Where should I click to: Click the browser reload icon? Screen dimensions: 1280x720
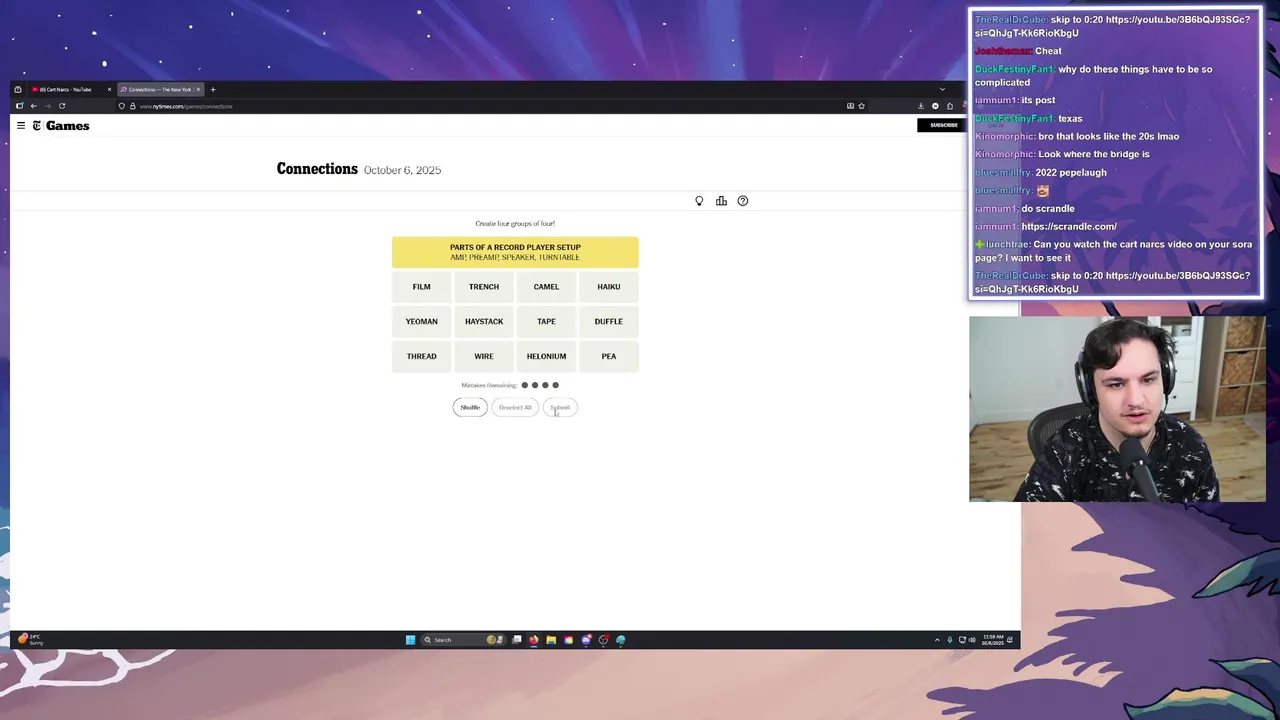click(x=62, y=106)
